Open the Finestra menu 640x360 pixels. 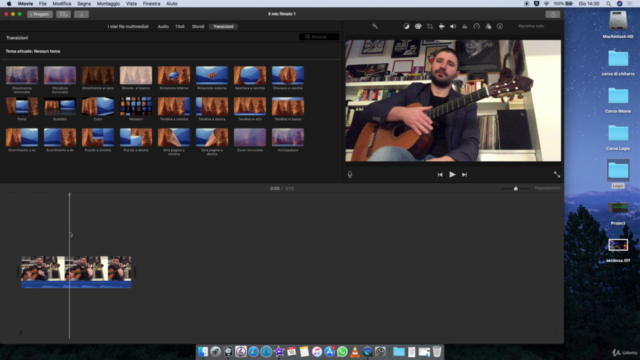tap(151, 4)
